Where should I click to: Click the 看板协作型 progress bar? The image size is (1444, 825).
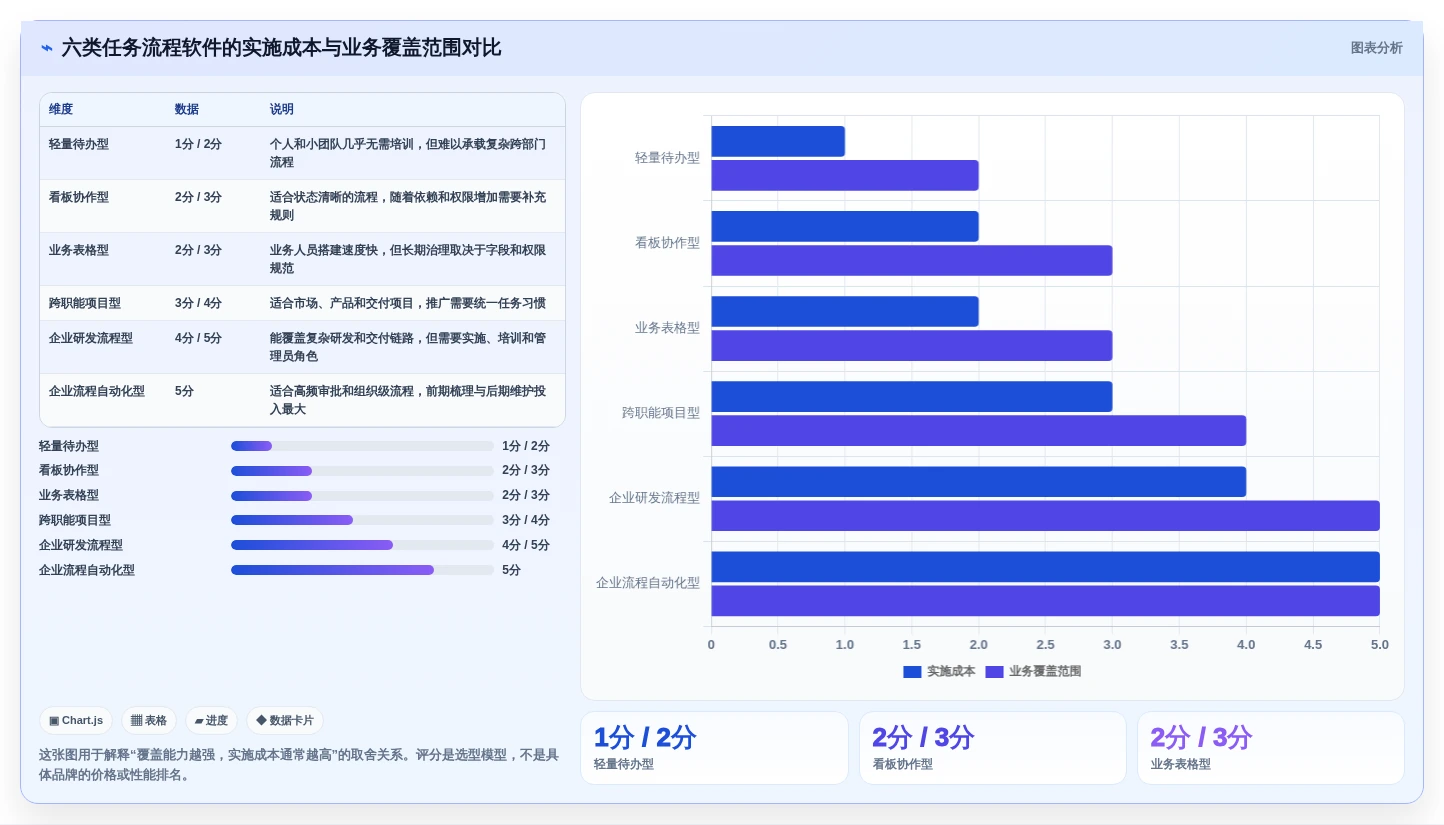362,471
